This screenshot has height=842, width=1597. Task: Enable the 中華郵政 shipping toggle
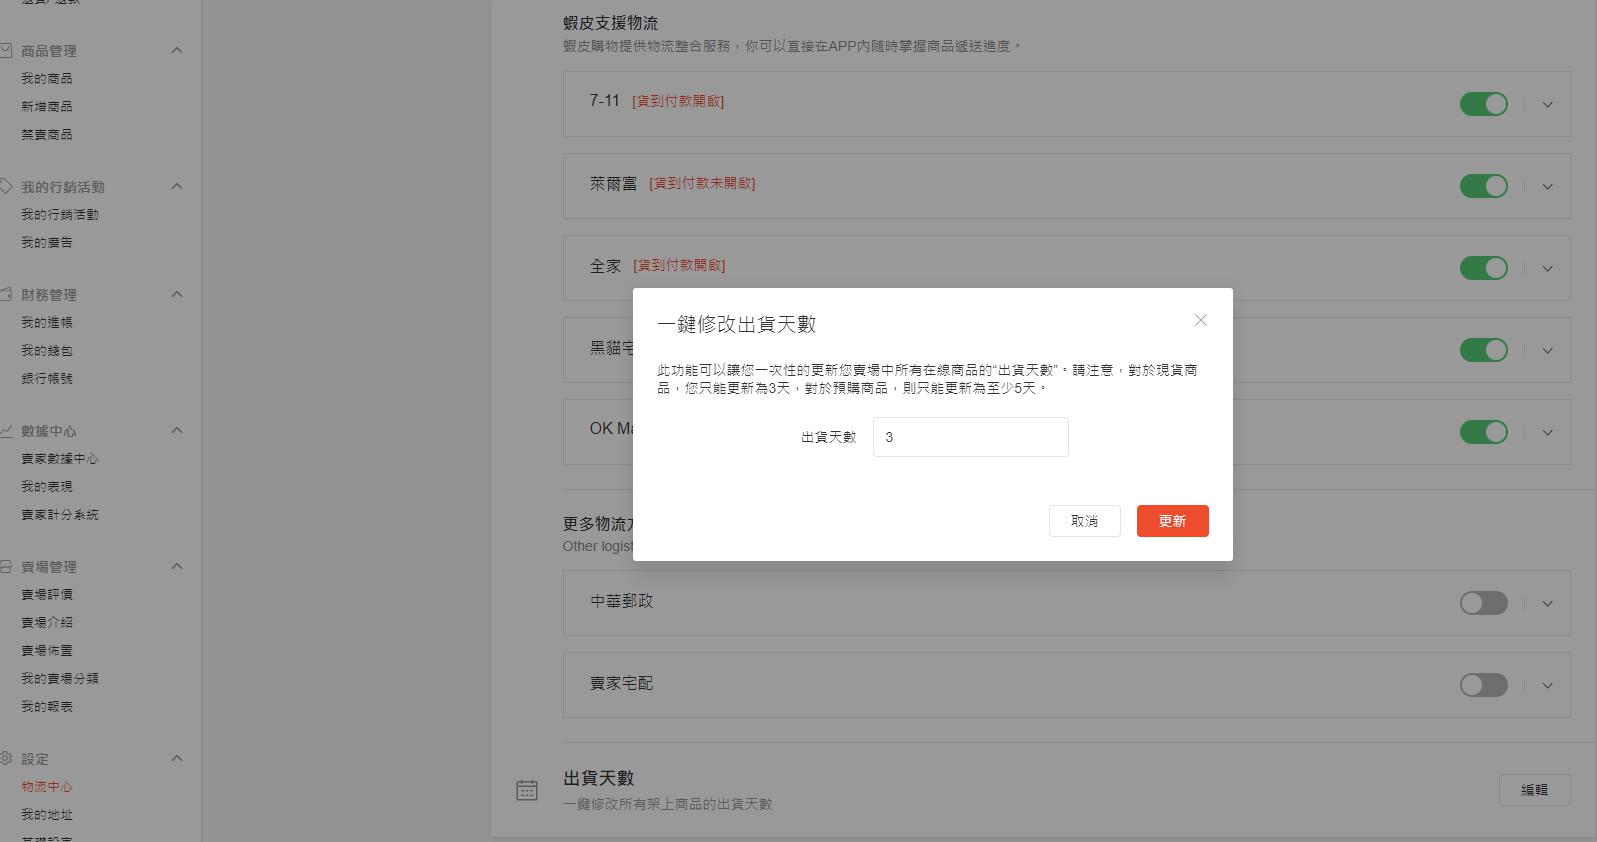pyautogui.click(x=1483, y=603)
